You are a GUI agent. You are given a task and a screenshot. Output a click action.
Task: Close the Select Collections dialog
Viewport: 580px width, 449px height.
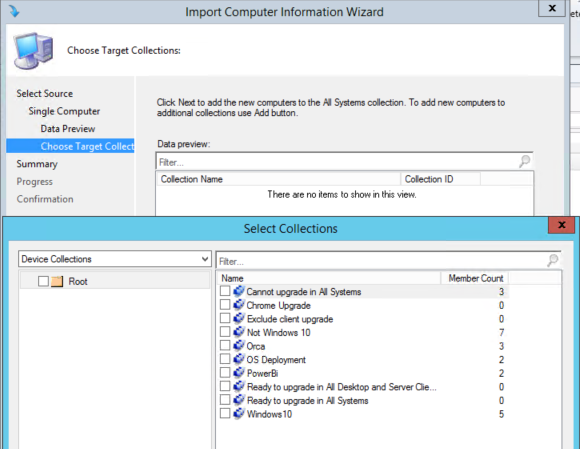562,225
